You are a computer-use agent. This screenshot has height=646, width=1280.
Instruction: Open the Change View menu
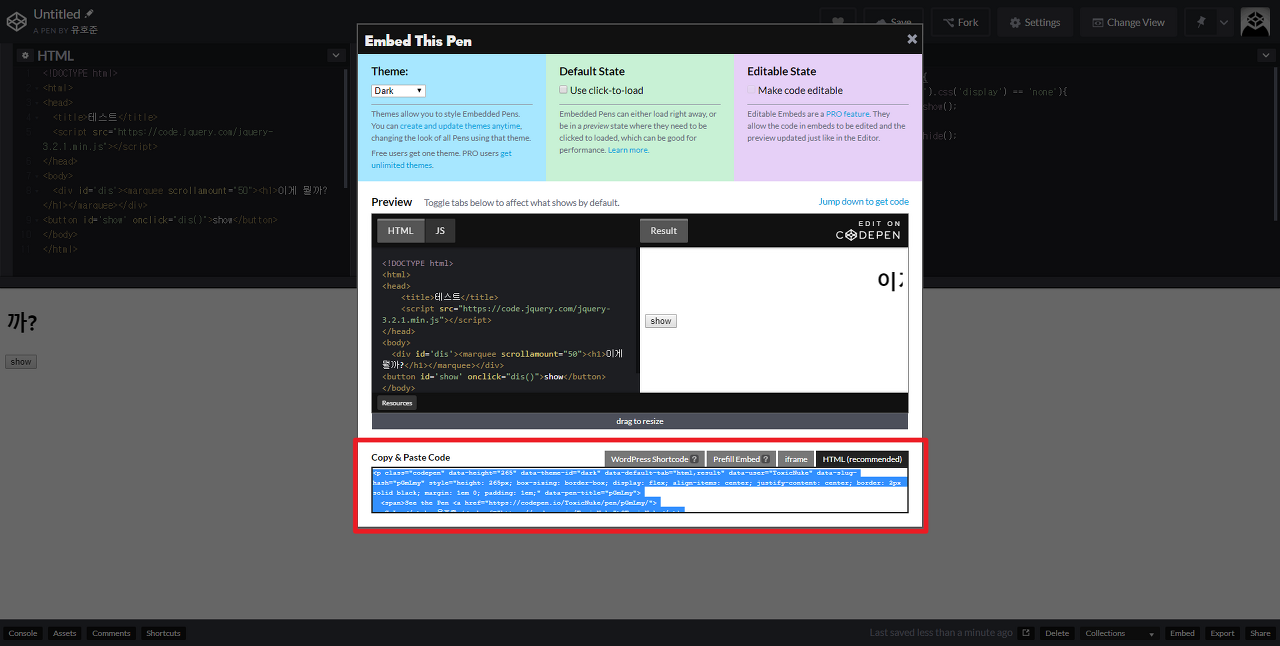coord(1128,22)
